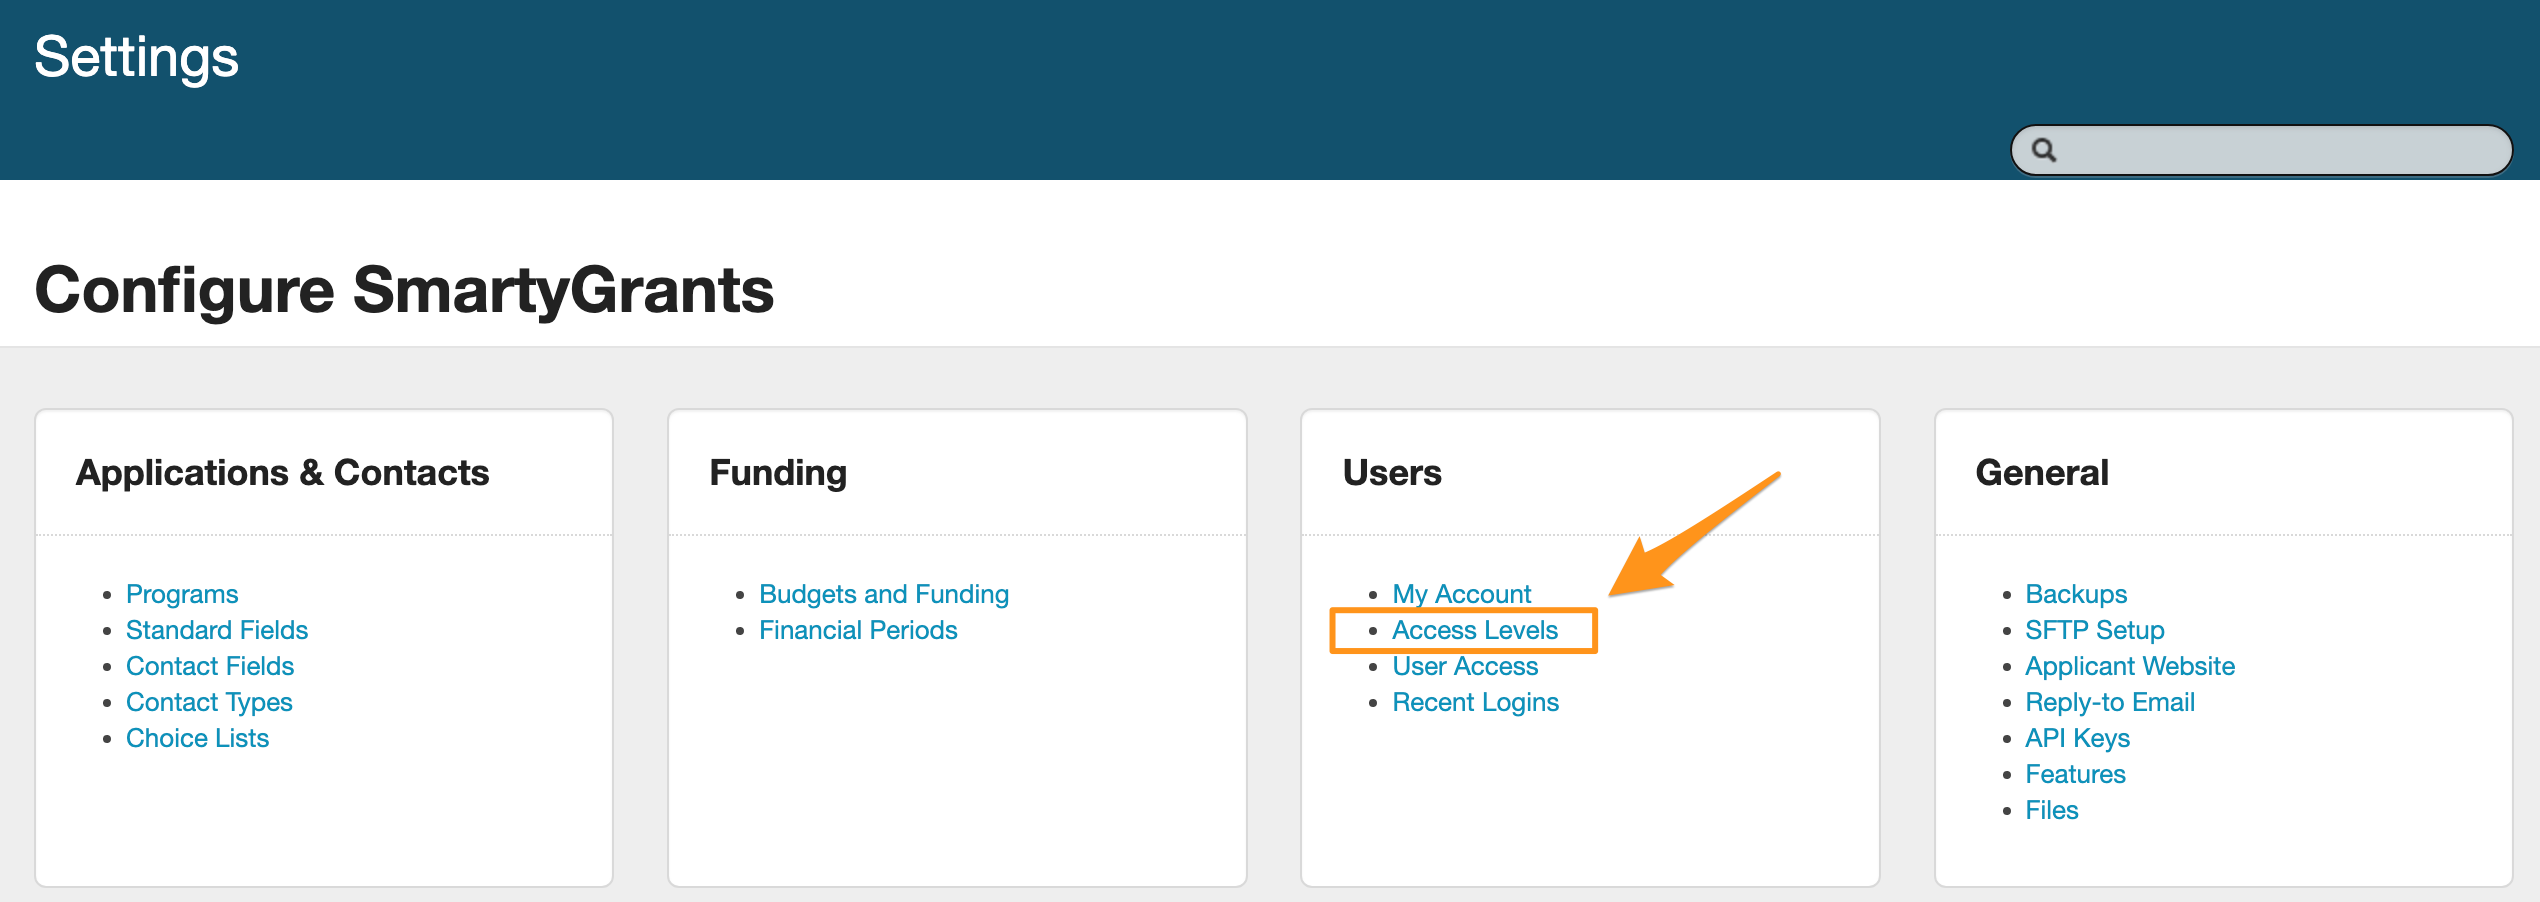Open Choice Lists
2540x902 pixels.
(x=197, y=738)
